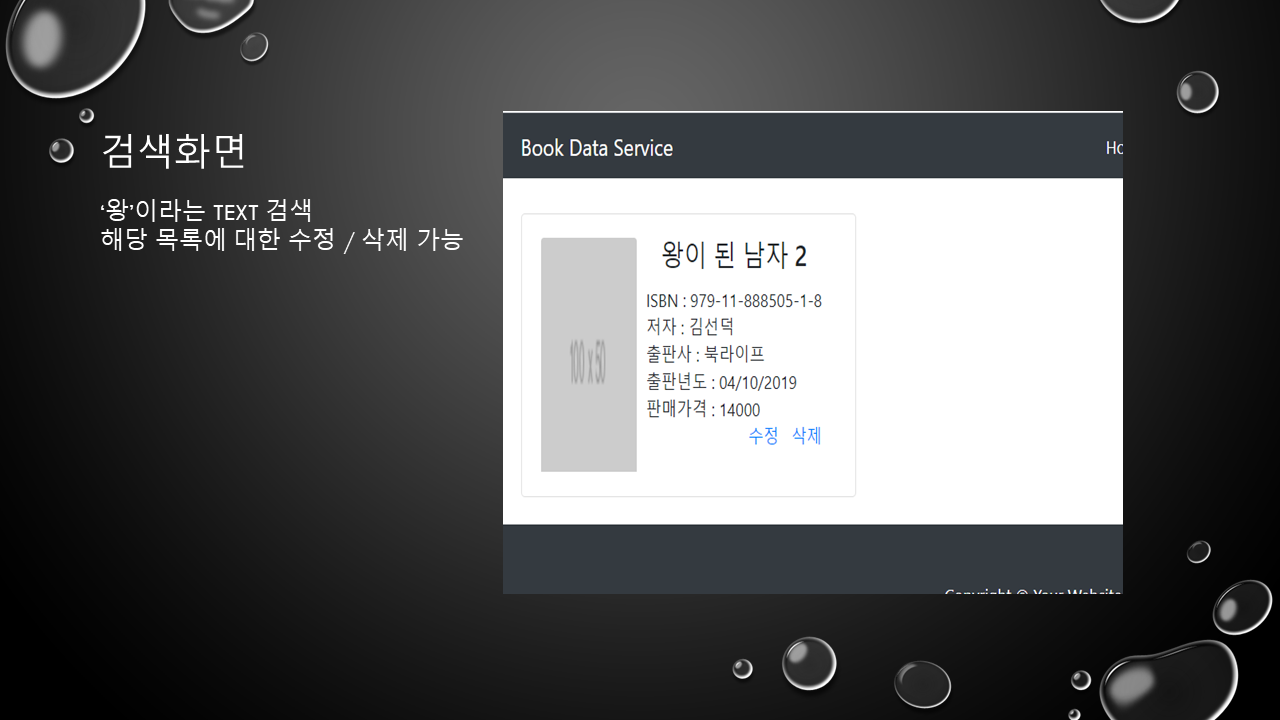Click the 해당 목록에 대한 수정 / 삭제 가능 line
The width and height of the screenshot is (1280, 720).
coord(281,240)
